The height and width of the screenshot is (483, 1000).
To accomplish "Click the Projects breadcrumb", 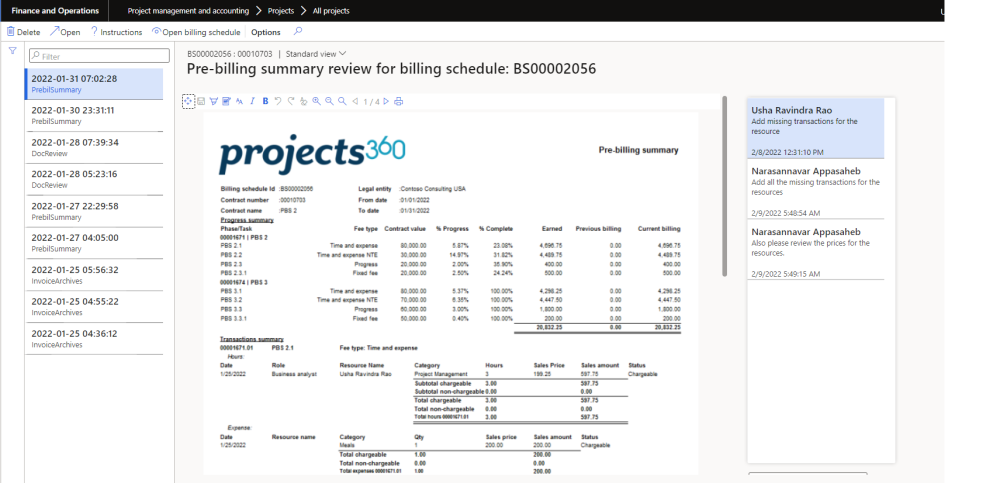I will pos(281,11).
